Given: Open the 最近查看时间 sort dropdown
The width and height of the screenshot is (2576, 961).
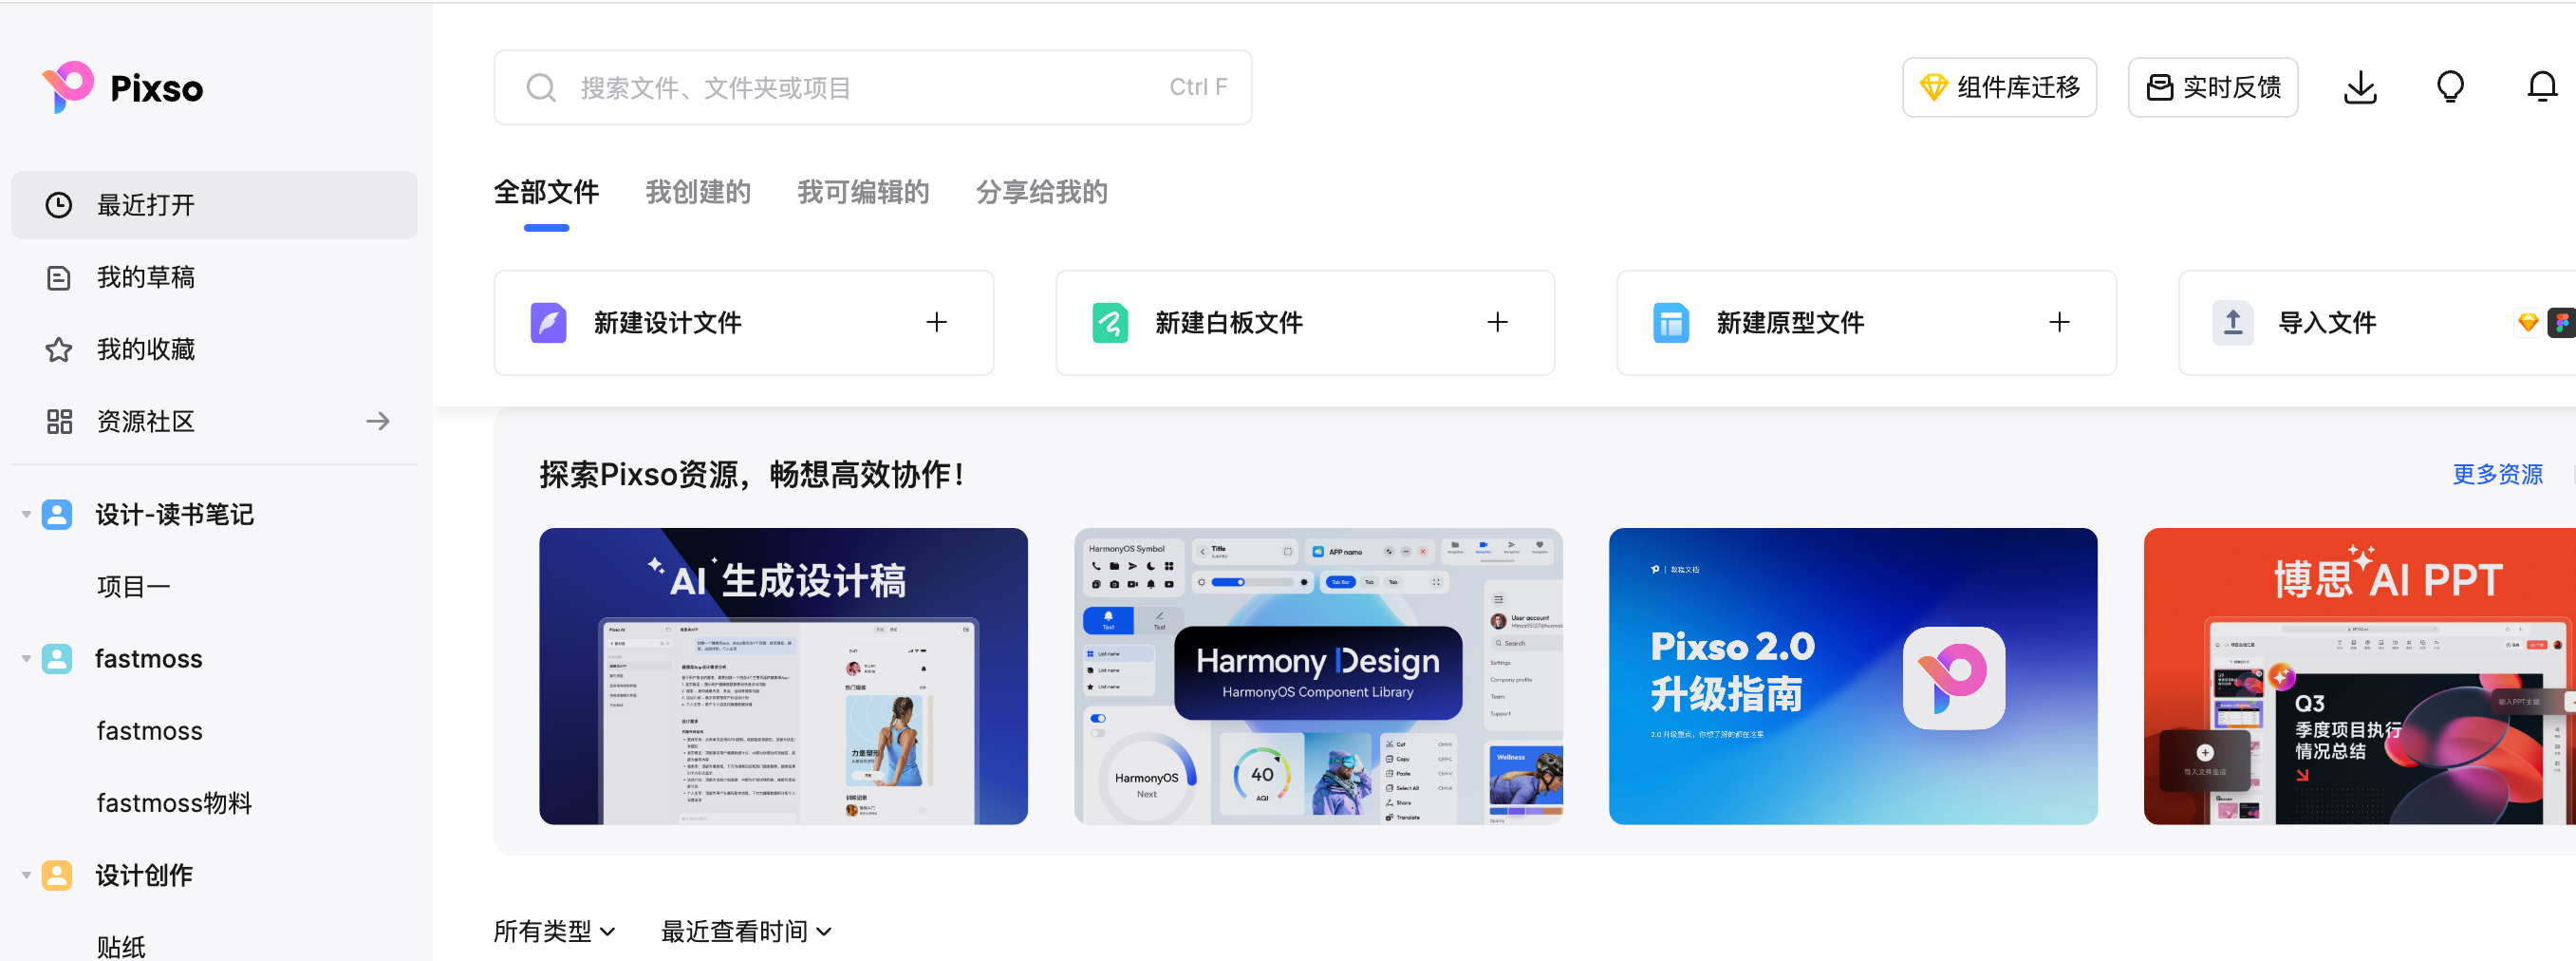Looking at the screenshot, I should (746, 931).
